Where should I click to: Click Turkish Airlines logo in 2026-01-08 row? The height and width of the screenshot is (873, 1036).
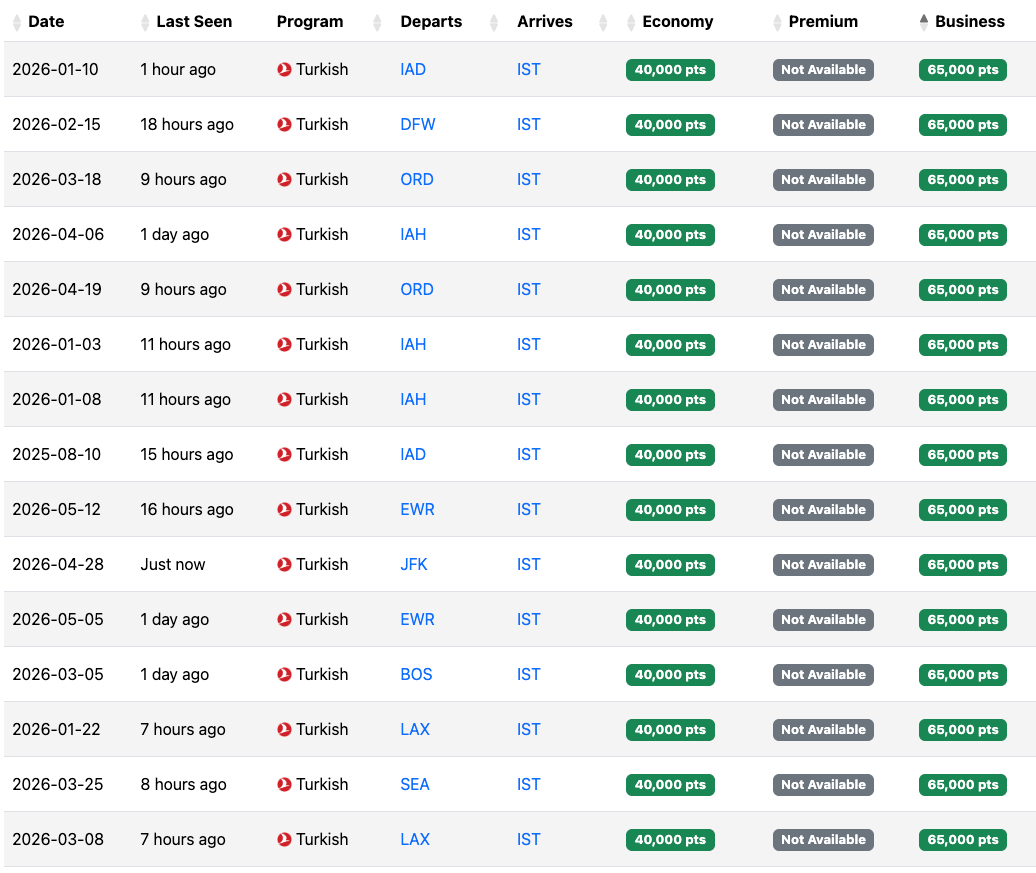[284, 399]
